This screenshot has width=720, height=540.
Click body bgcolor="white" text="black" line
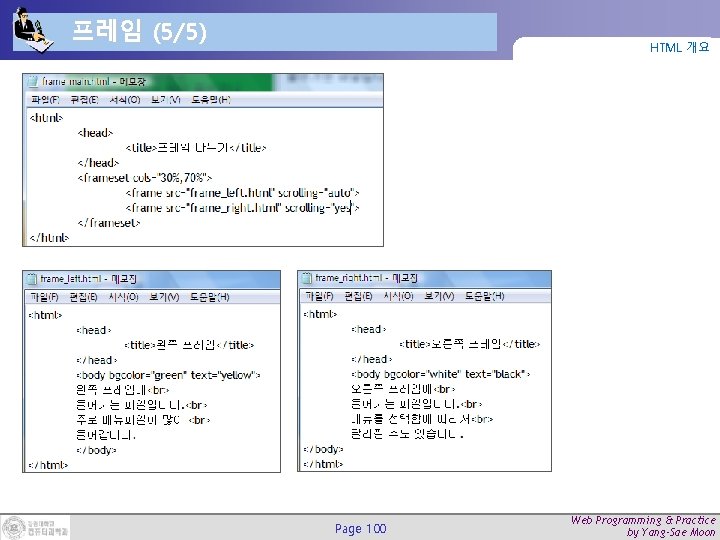click(x=441, y=374)
